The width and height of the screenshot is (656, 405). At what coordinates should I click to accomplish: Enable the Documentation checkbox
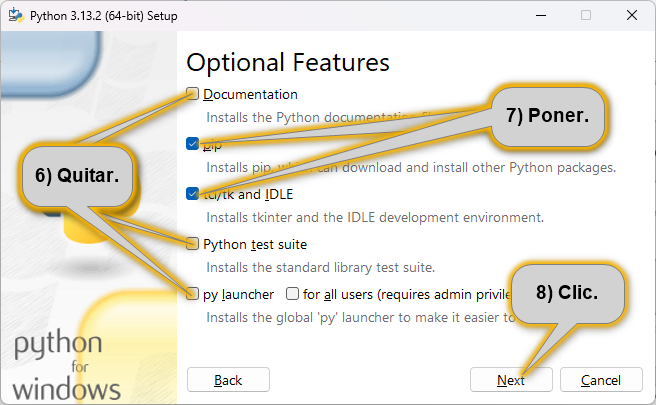point(192,94)
